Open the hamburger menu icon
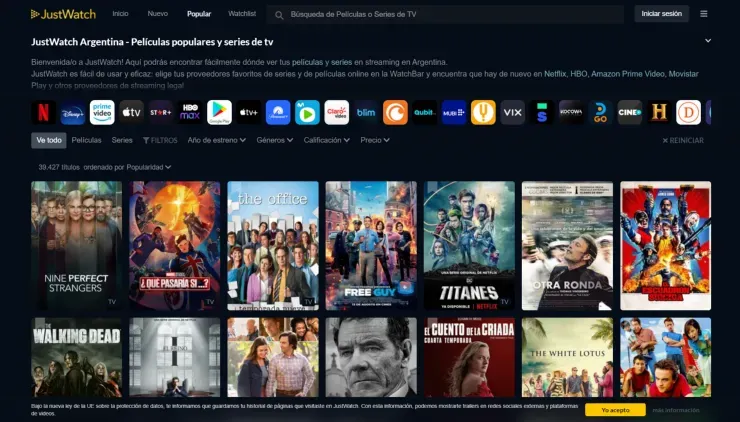The image size is (740, 422). 704,14
